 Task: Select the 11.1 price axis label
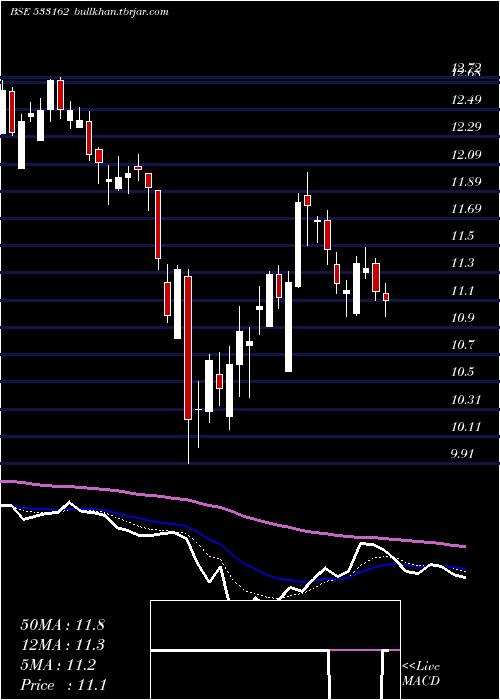[x=462, y=291]
